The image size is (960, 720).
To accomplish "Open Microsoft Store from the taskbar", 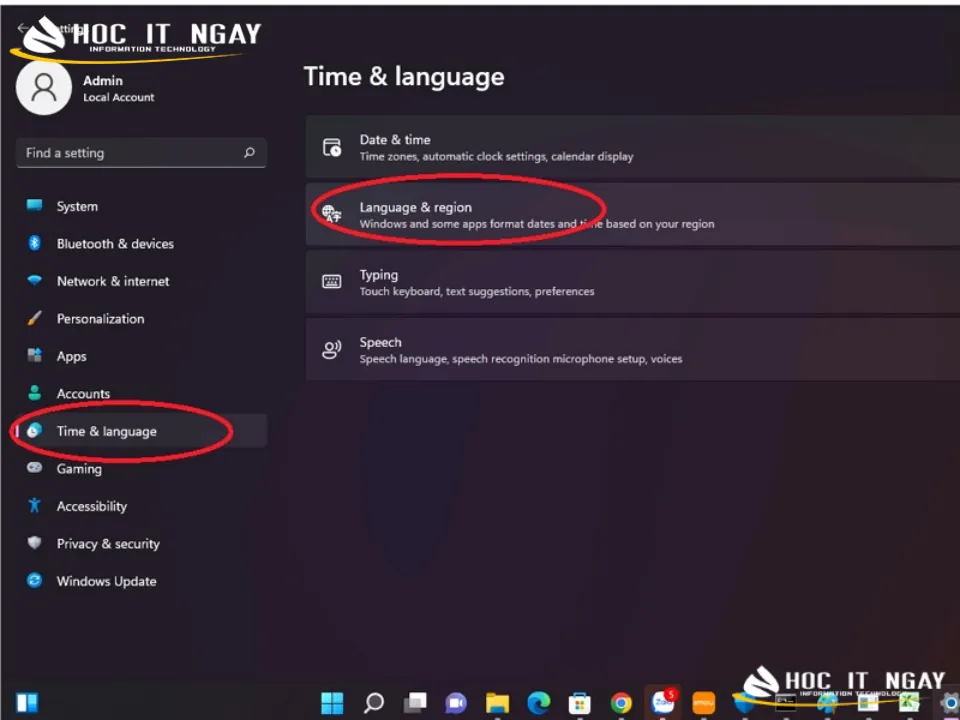I will pyautogui.click(x=580, y=703).
